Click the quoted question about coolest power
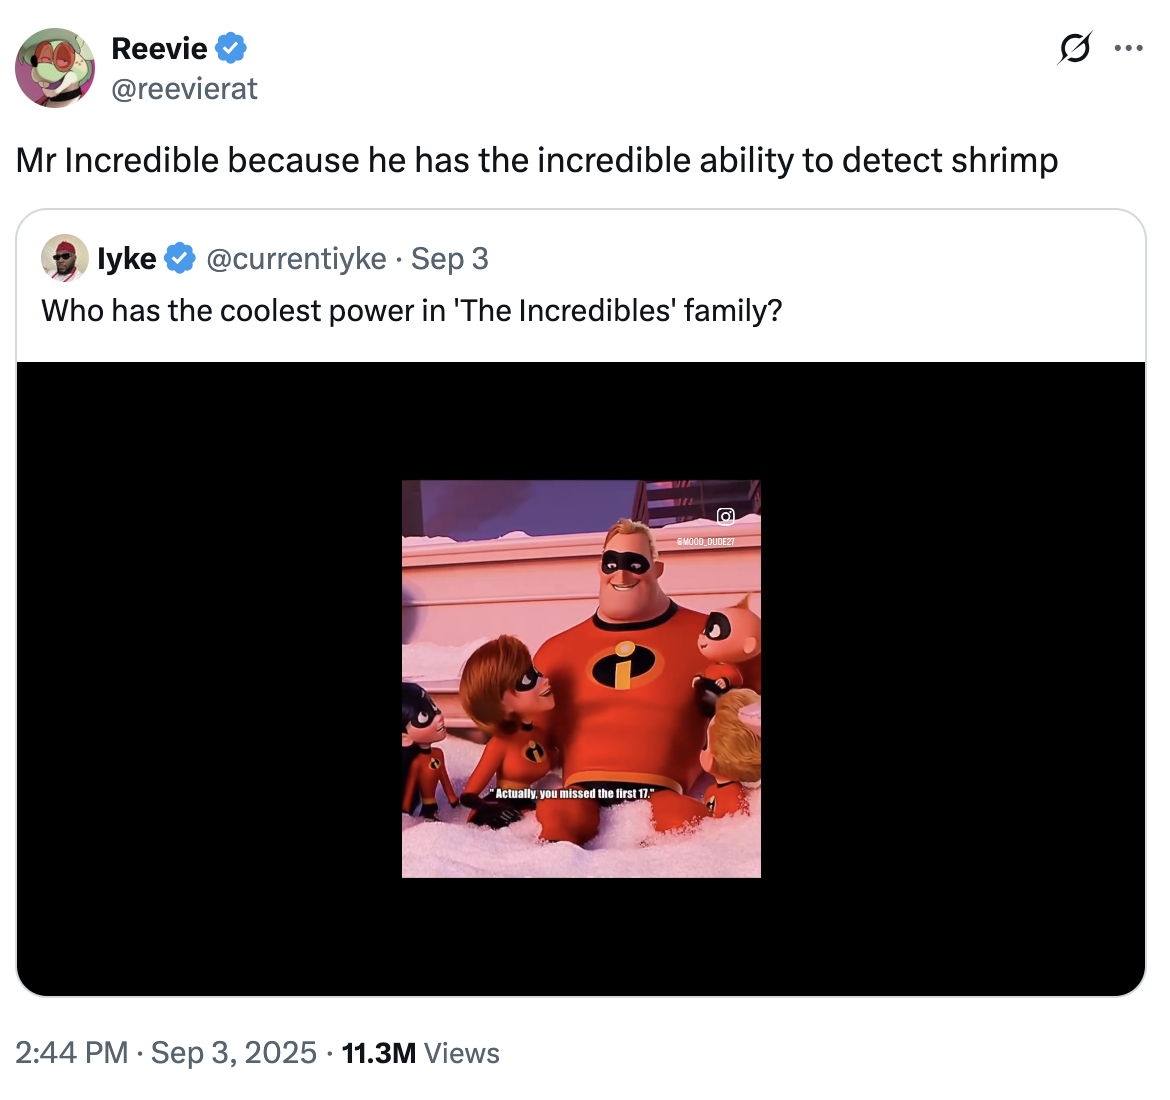 pyautogui.click(x=412, y=311)
